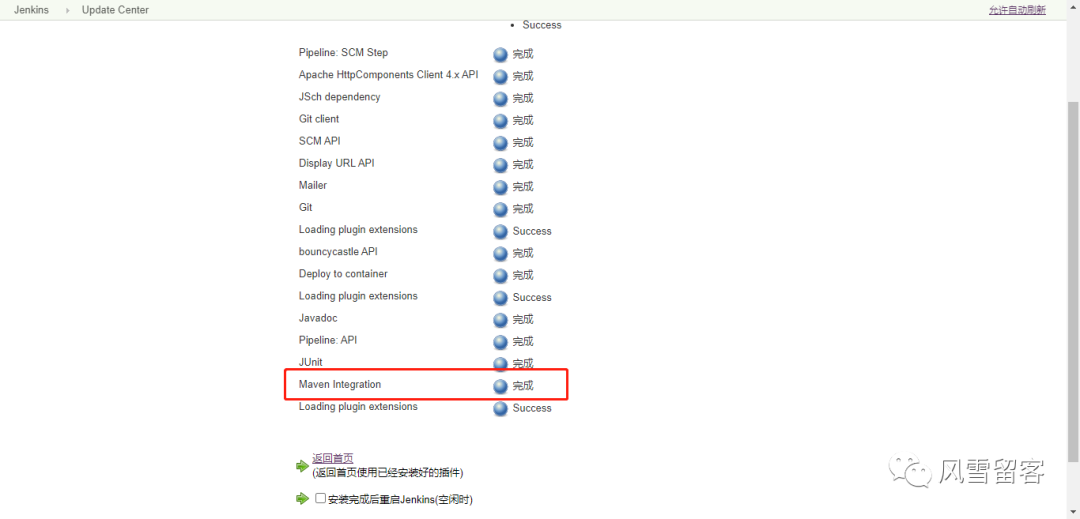
Task: Click the status ball for Deploy to container
Action: pyautogui.click(x=501, y=276)
